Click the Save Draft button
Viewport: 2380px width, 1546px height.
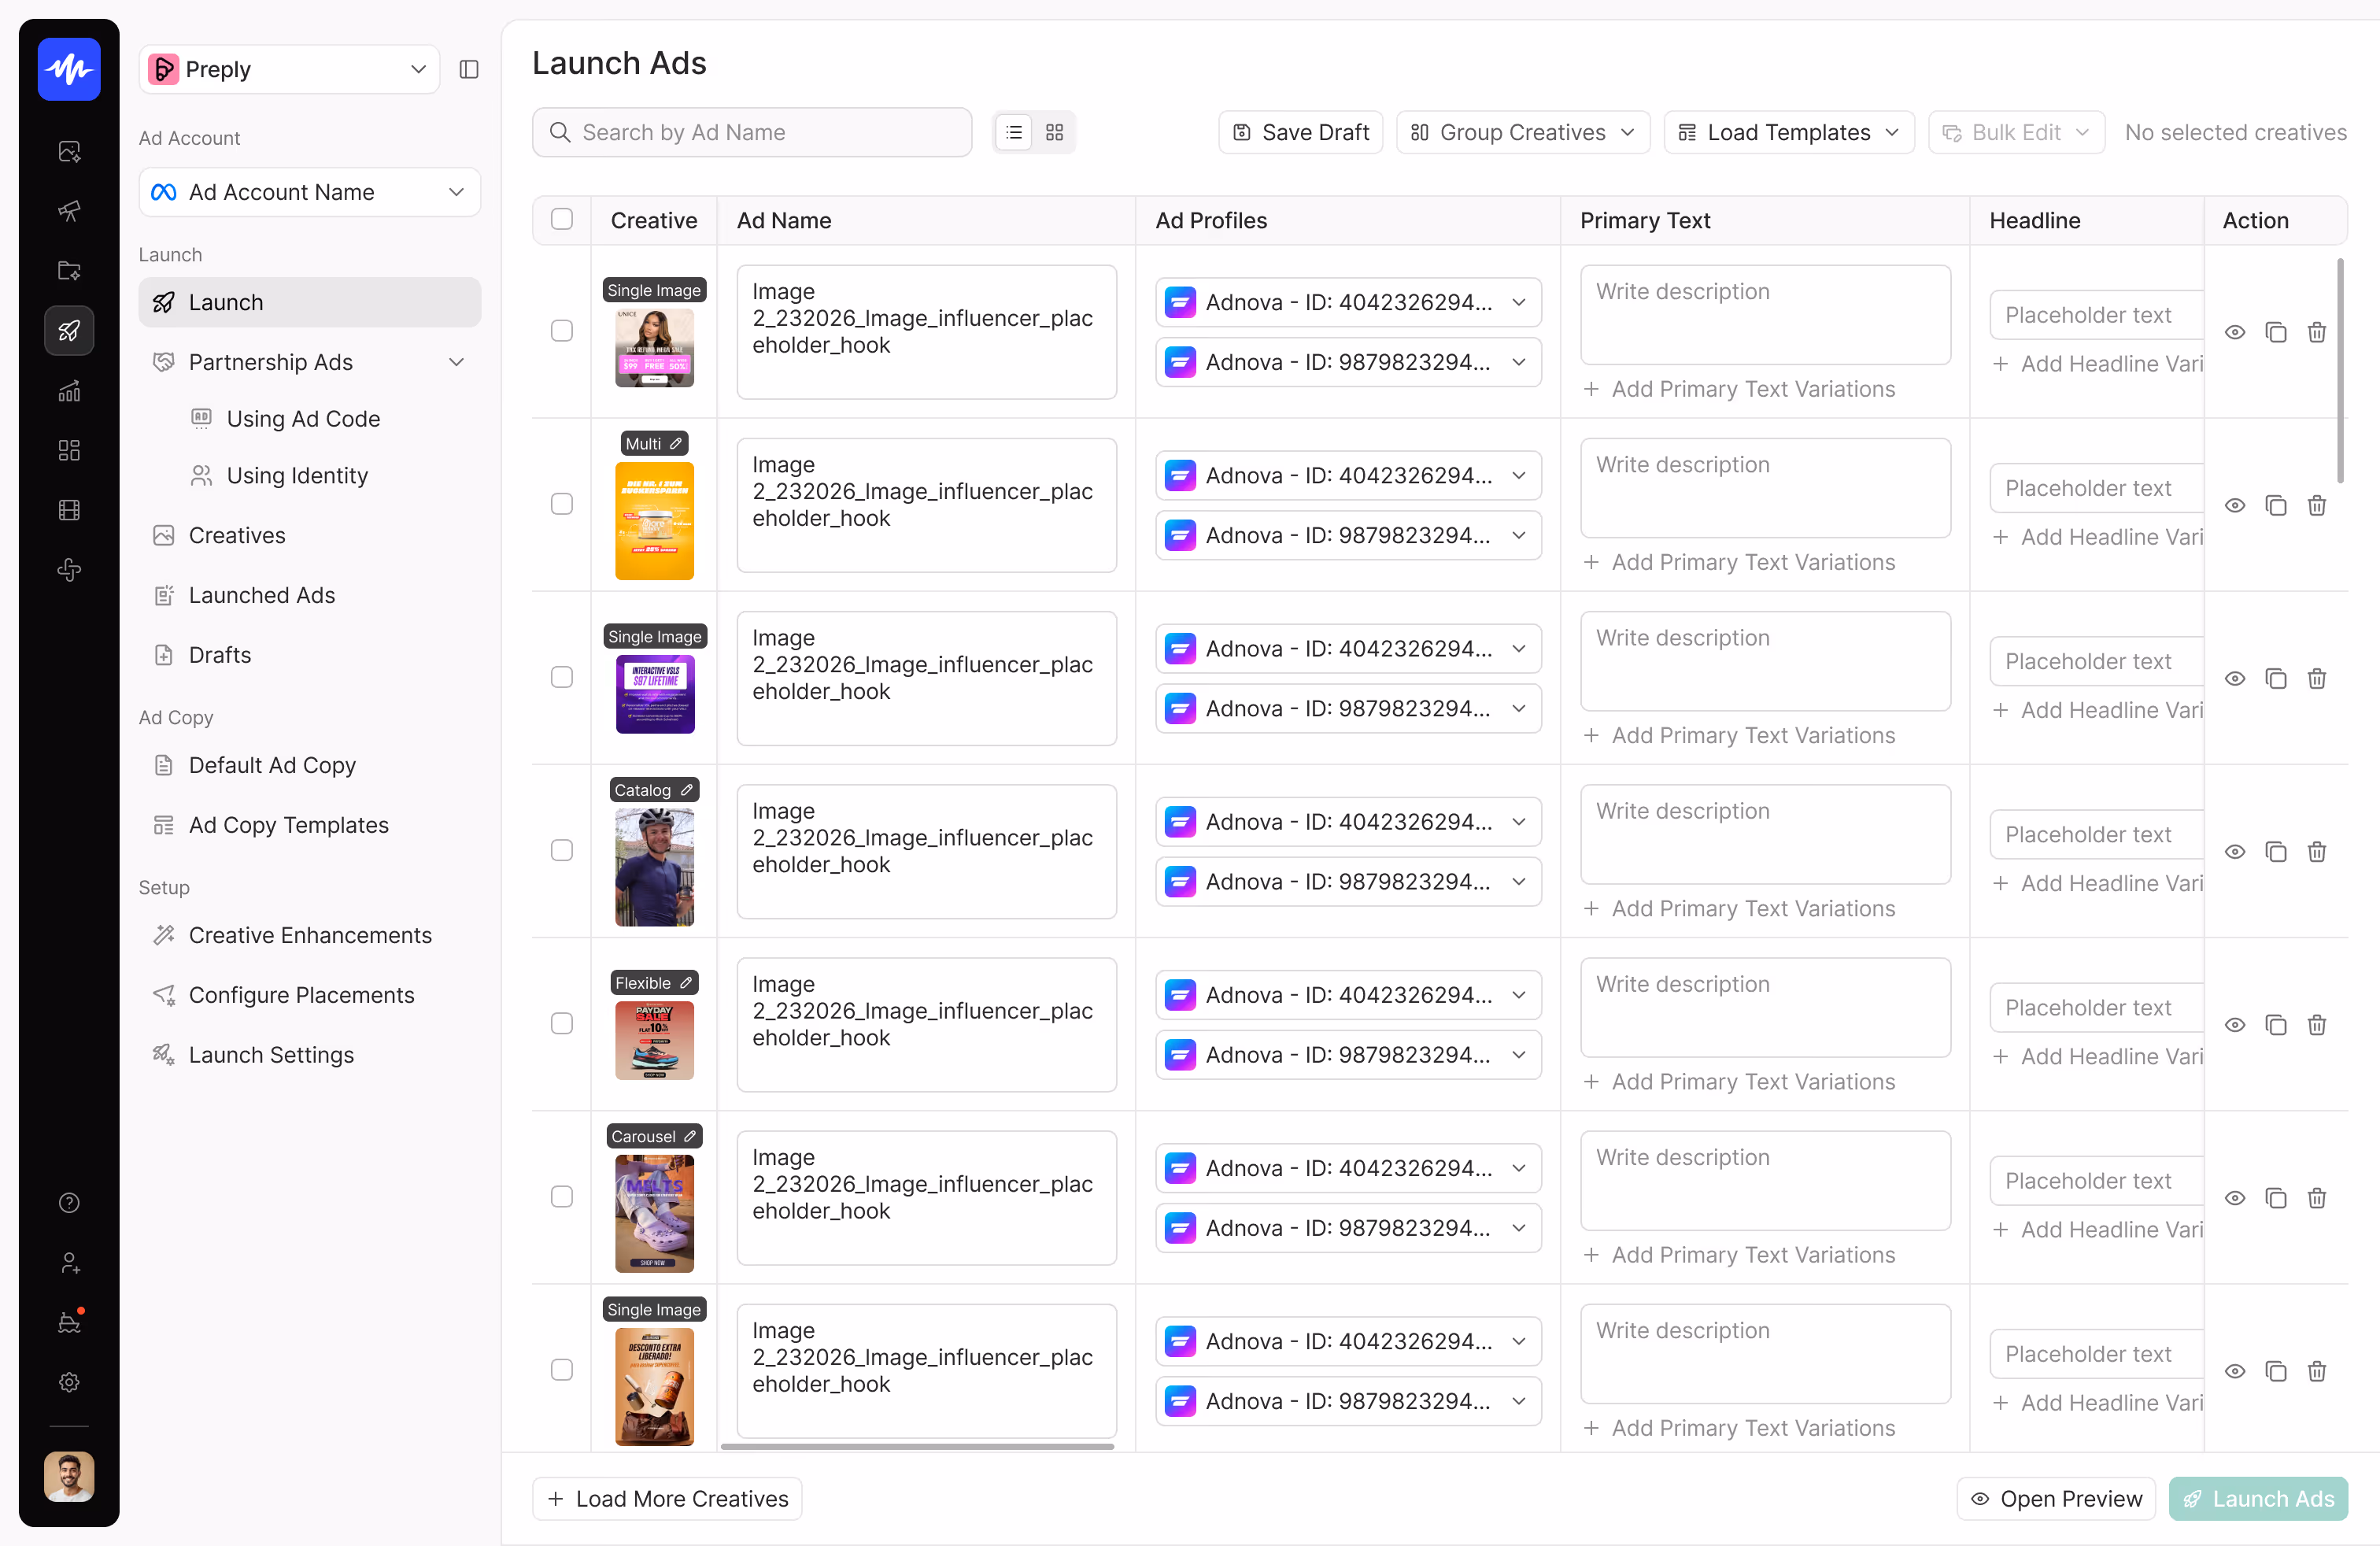[x=1300, y=132]
